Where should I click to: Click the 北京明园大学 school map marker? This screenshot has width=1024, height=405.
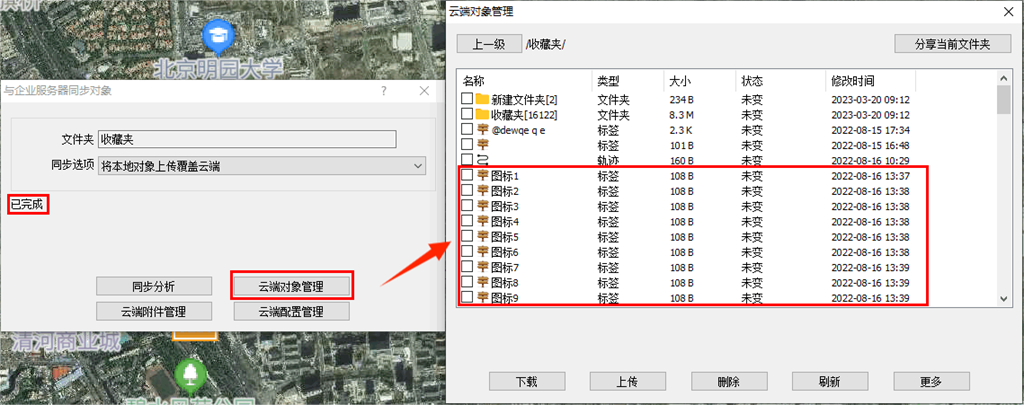coord(216,36)
